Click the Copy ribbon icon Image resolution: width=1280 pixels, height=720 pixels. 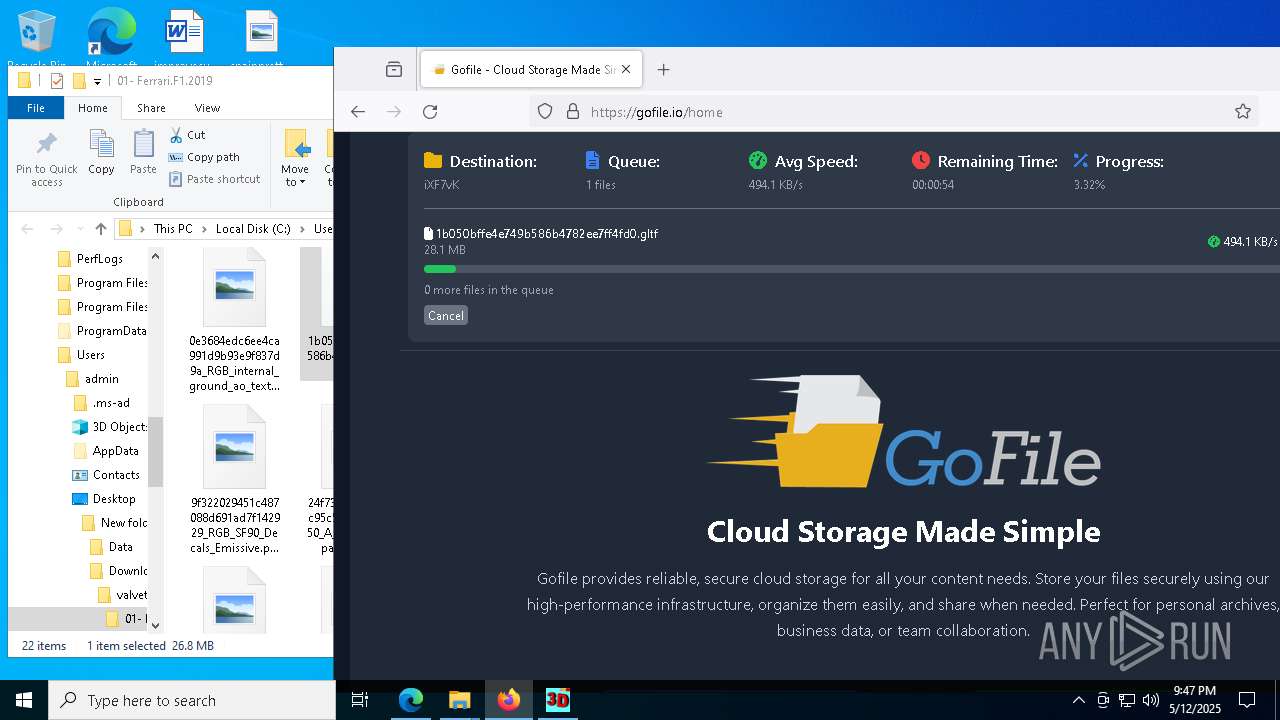(x=101, y=152)
